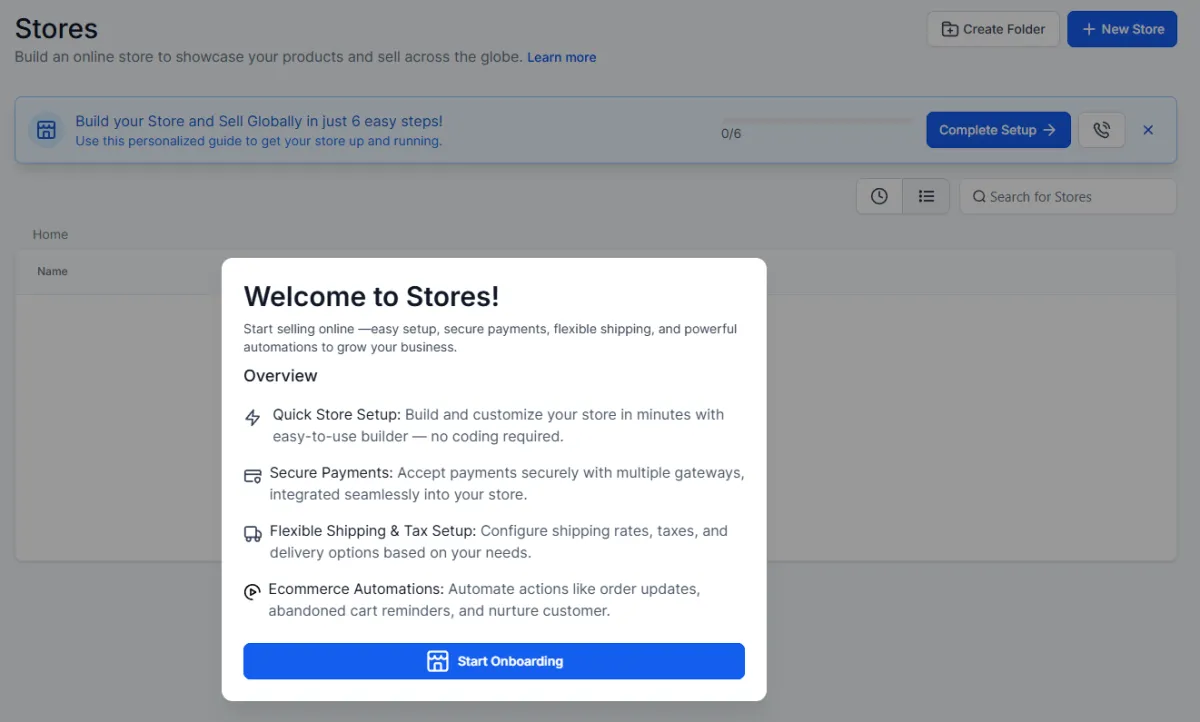Click the phone call icon button
The width and height of the screenshot is (1200, 722).
1101,130
